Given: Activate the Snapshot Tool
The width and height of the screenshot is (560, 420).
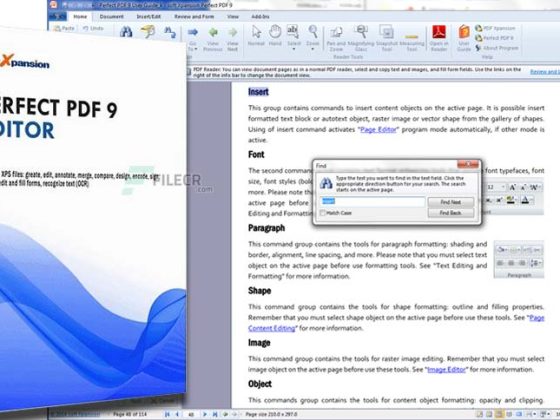Looking at the screenshot, I should click(x=387, y=39).
